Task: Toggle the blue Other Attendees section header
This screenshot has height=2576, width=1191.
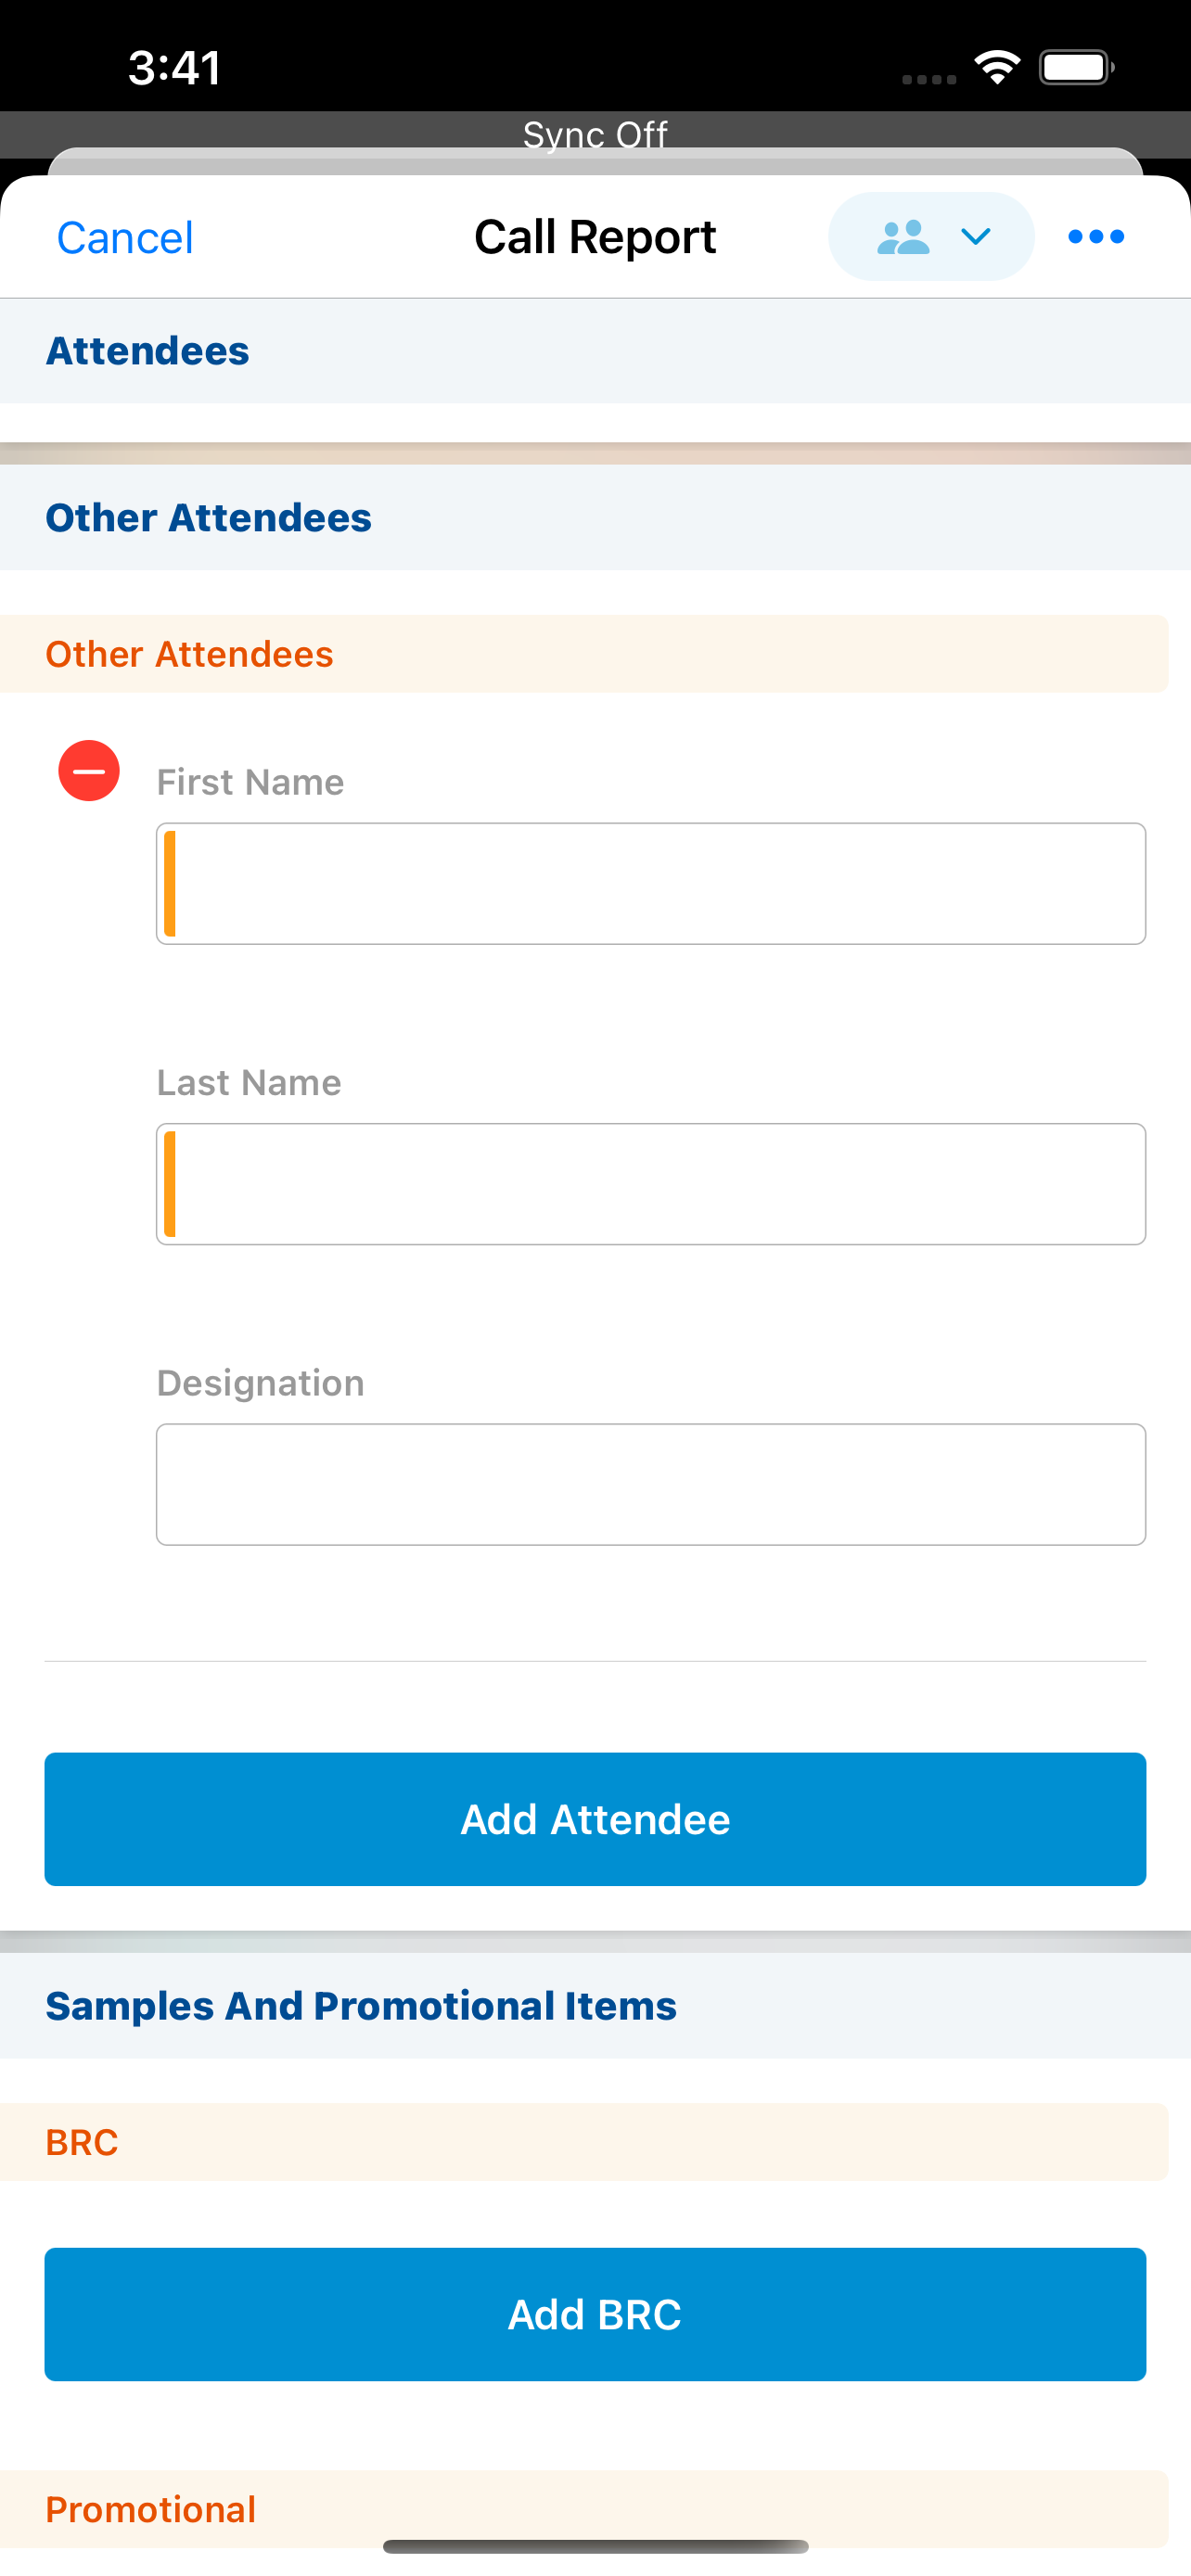Action: pos(208,518)
